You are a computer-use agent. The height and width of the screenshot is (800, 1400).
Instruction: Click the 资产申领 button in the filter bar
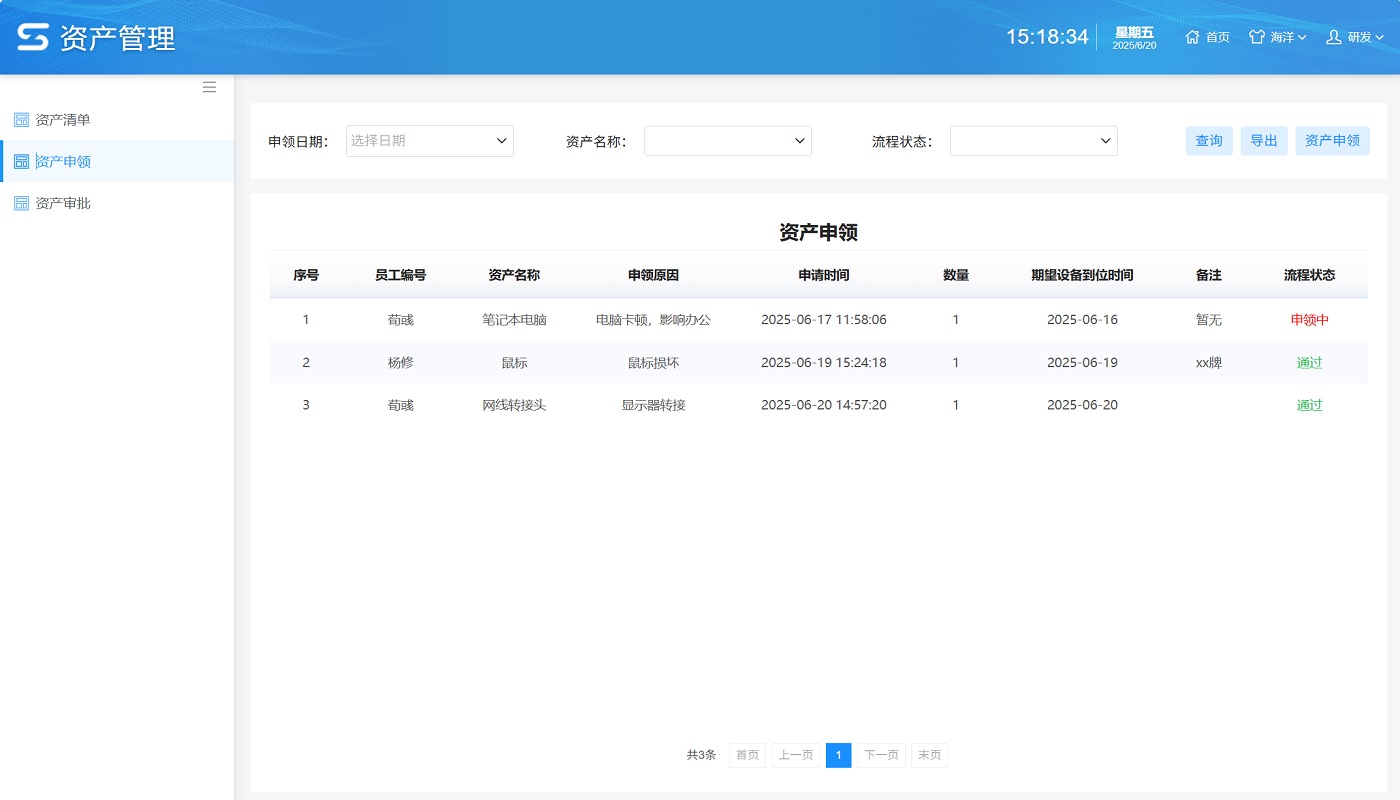1332,141
